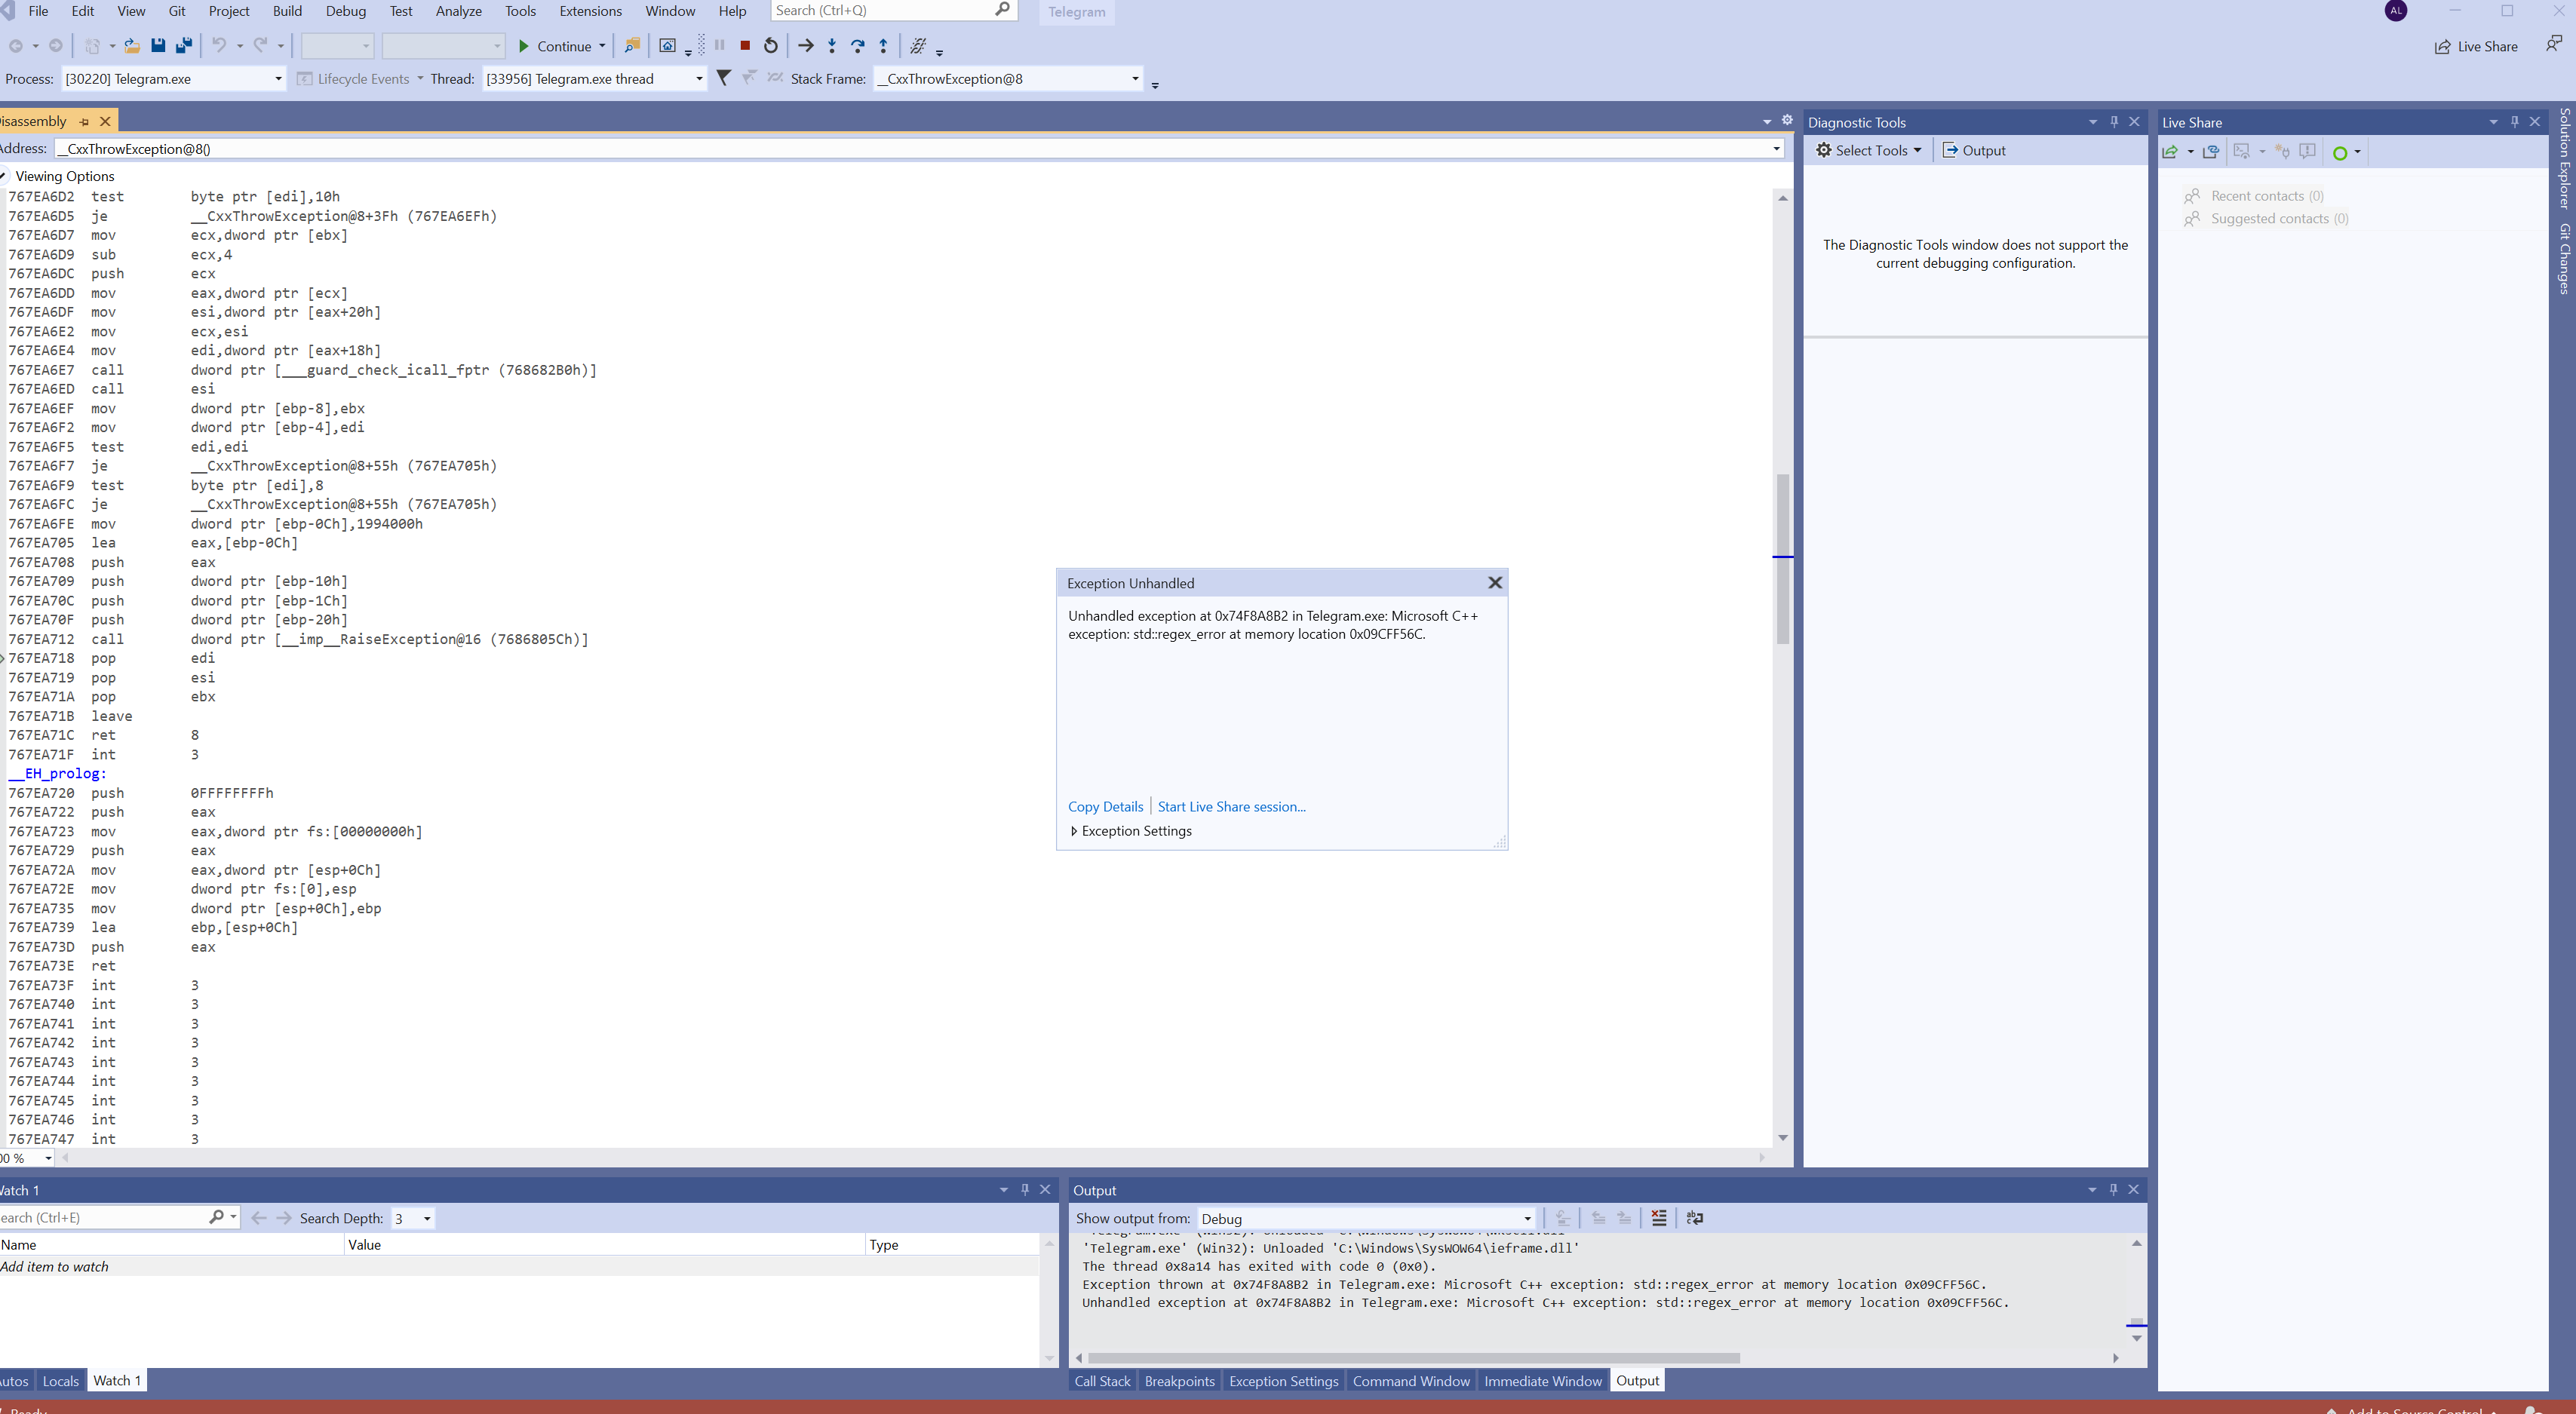
Task: Click the Output pane horizontal scrollbar
Action: [1414, 1358]
